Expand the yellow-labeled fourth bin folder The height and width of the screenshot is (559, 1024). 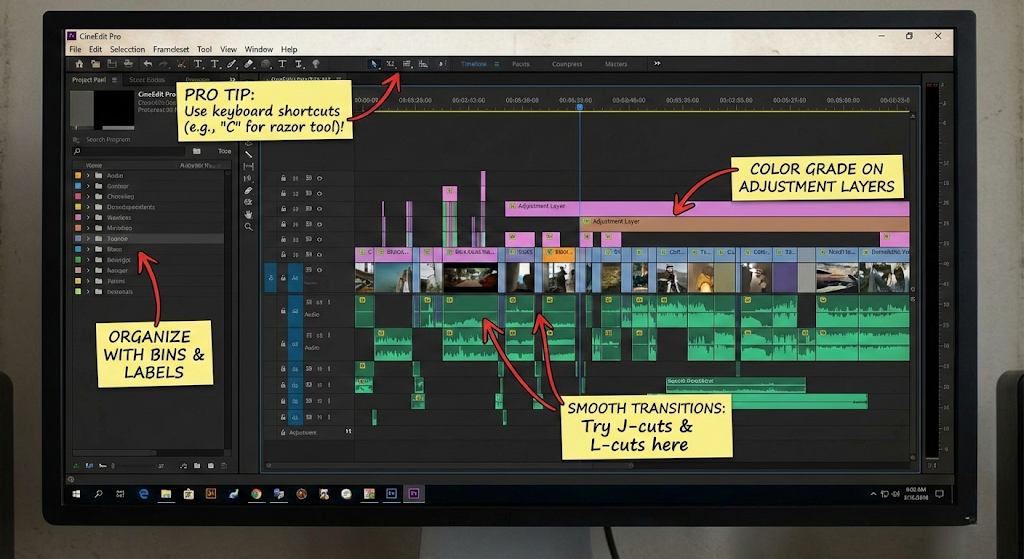coord(88,207)
